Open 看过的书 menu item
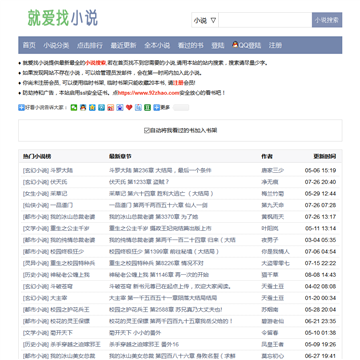Screen dimensions: 360x360 coord(191,45)
